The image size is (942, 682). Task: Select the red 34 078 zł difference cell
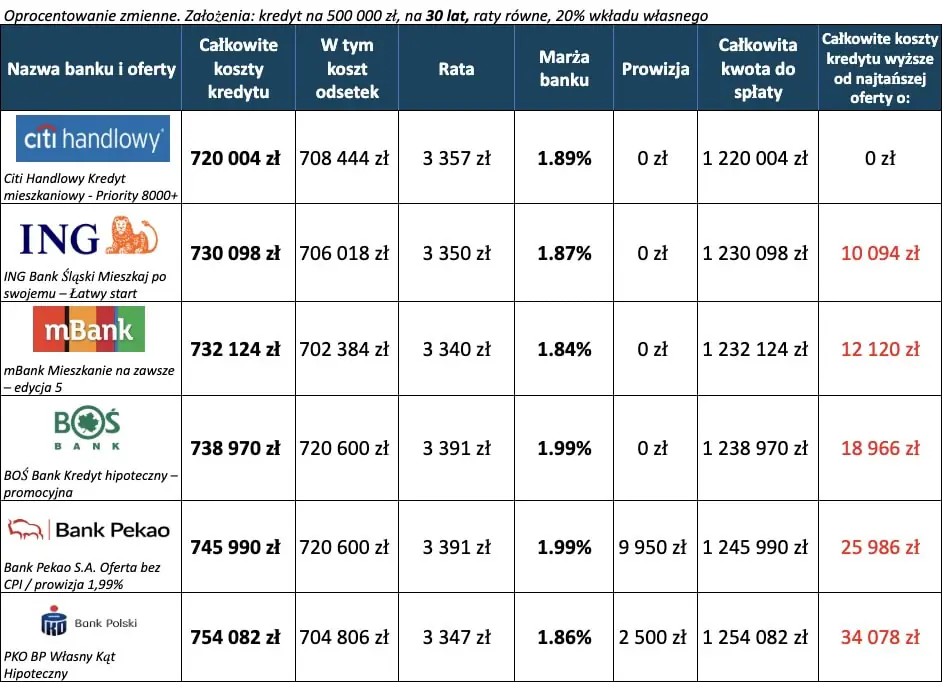click(880, 637)
